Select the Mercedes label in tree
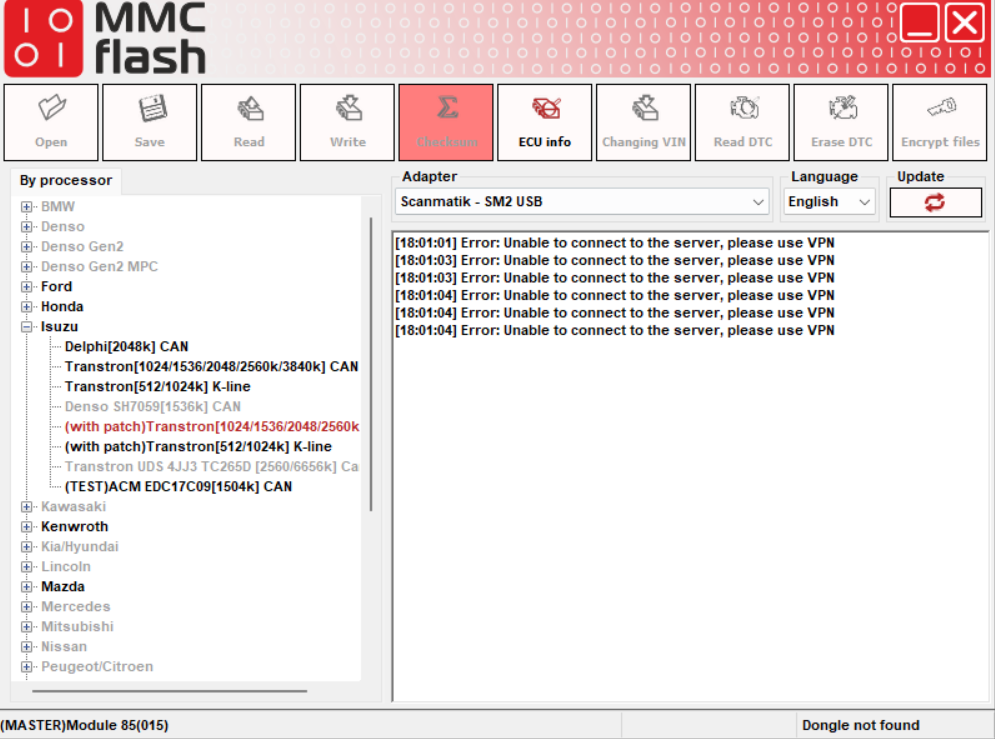The width and height of the screenshot is (995, 739). pyautogui.click(x=76, y=606)
